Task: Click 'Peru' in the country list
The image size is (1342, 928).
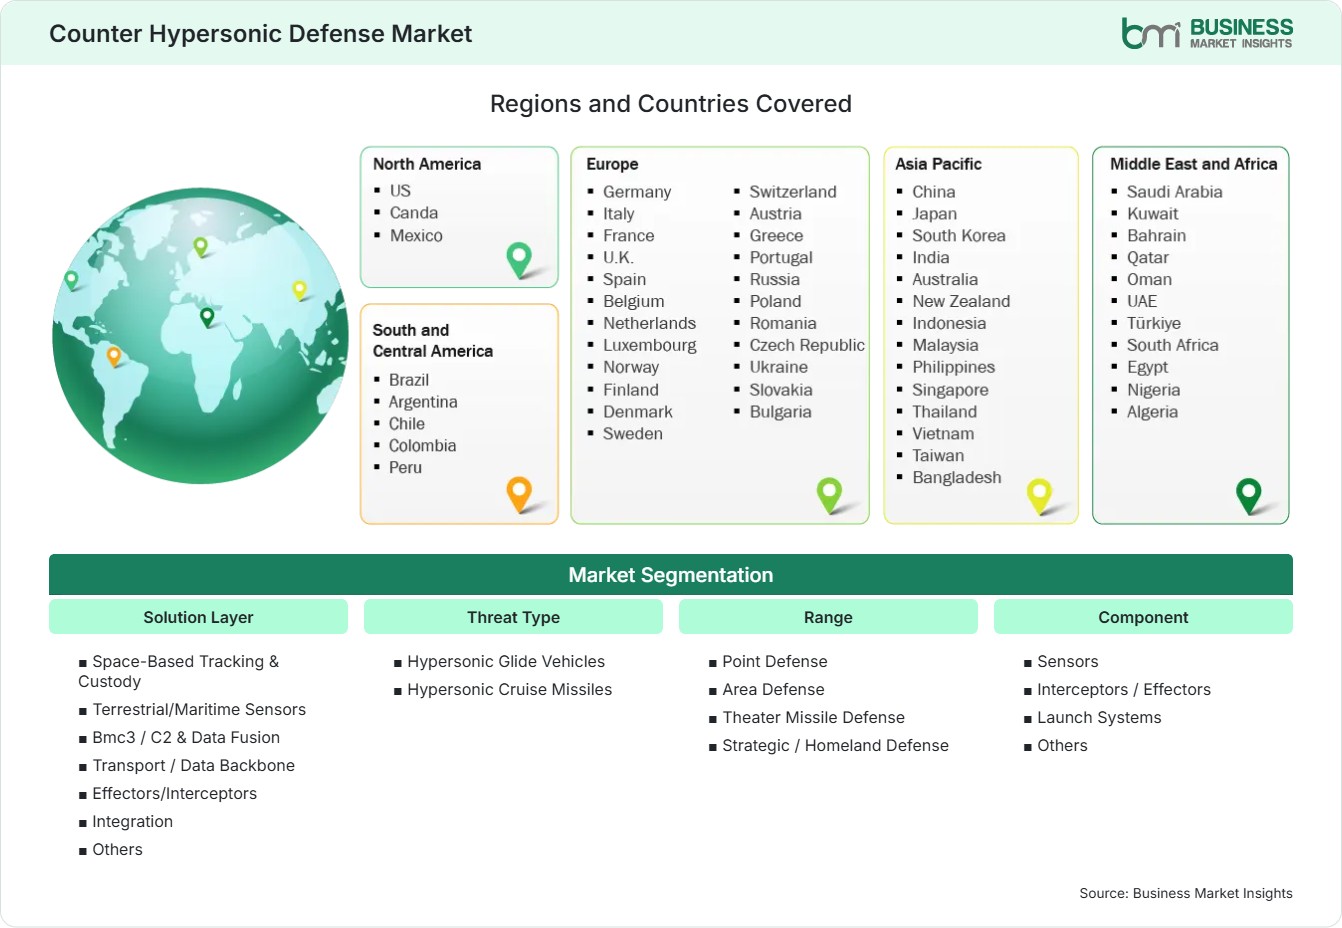Action: point(405,468)
